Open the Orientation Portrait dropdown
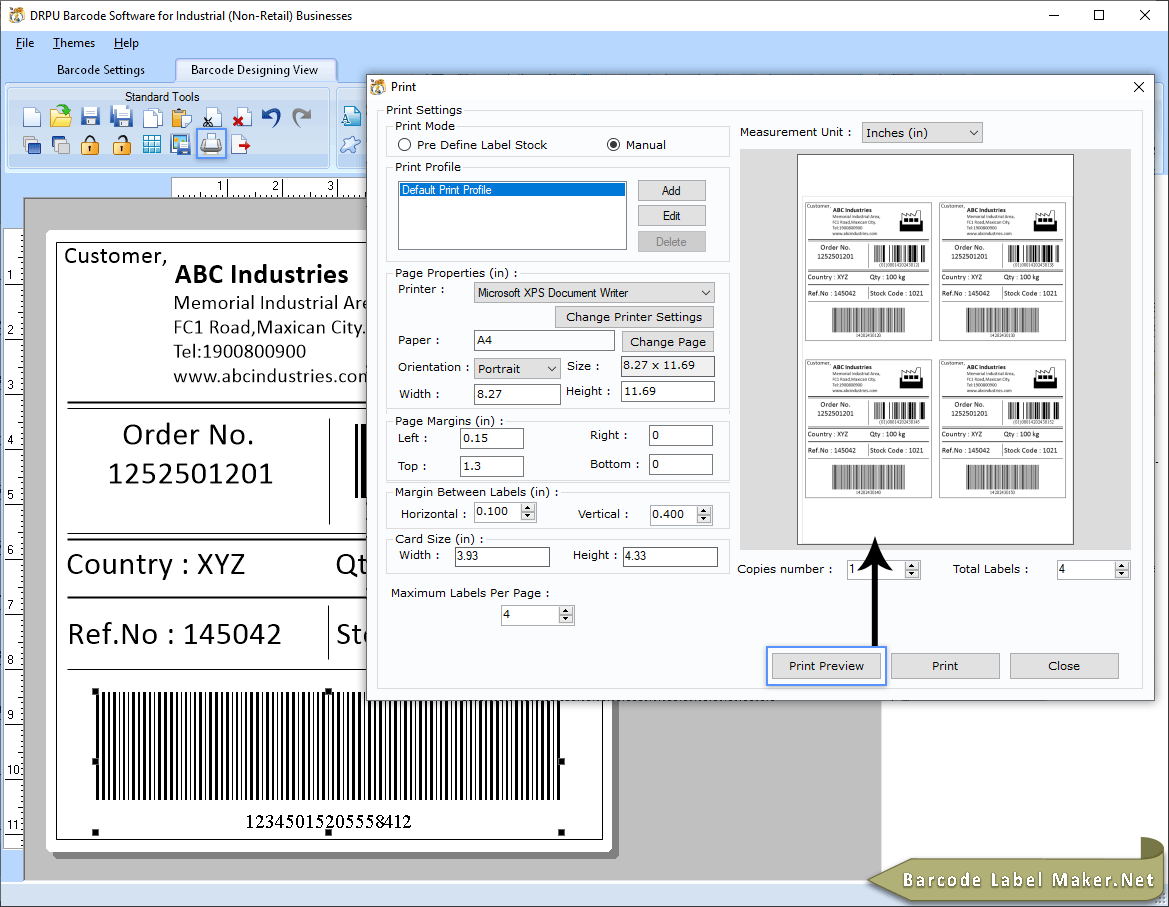 [517, 368]
